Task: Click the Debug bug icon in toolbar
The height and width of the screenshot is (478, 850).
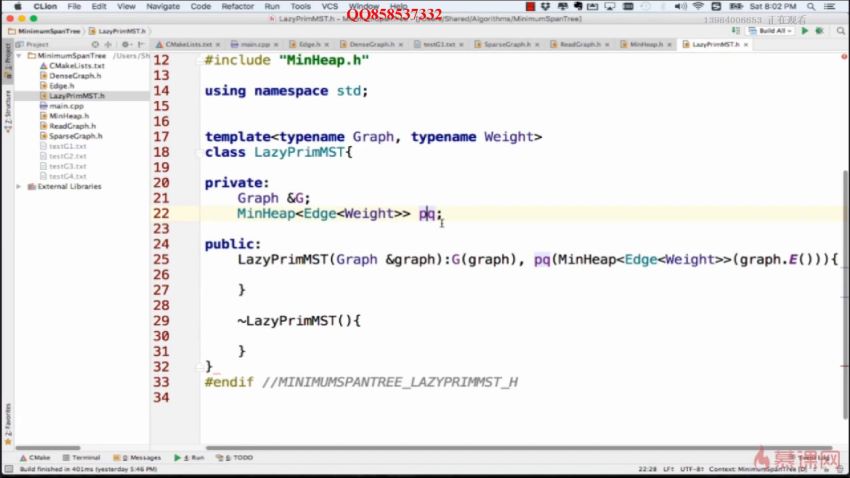Action: (820, 31)
